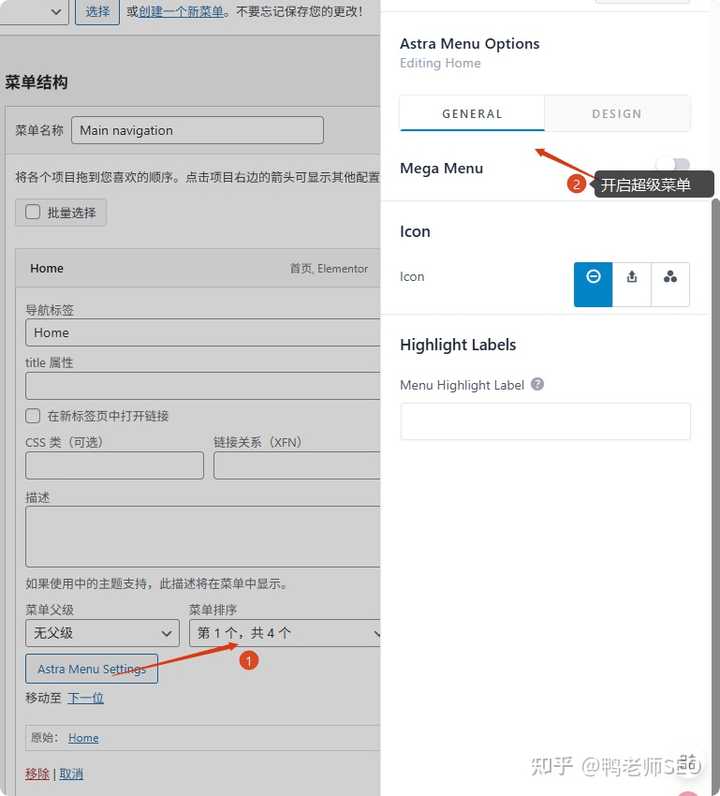The image size is (720, 796).
Task: Switch to the DESIGN tab
Action: click(617, 114)
